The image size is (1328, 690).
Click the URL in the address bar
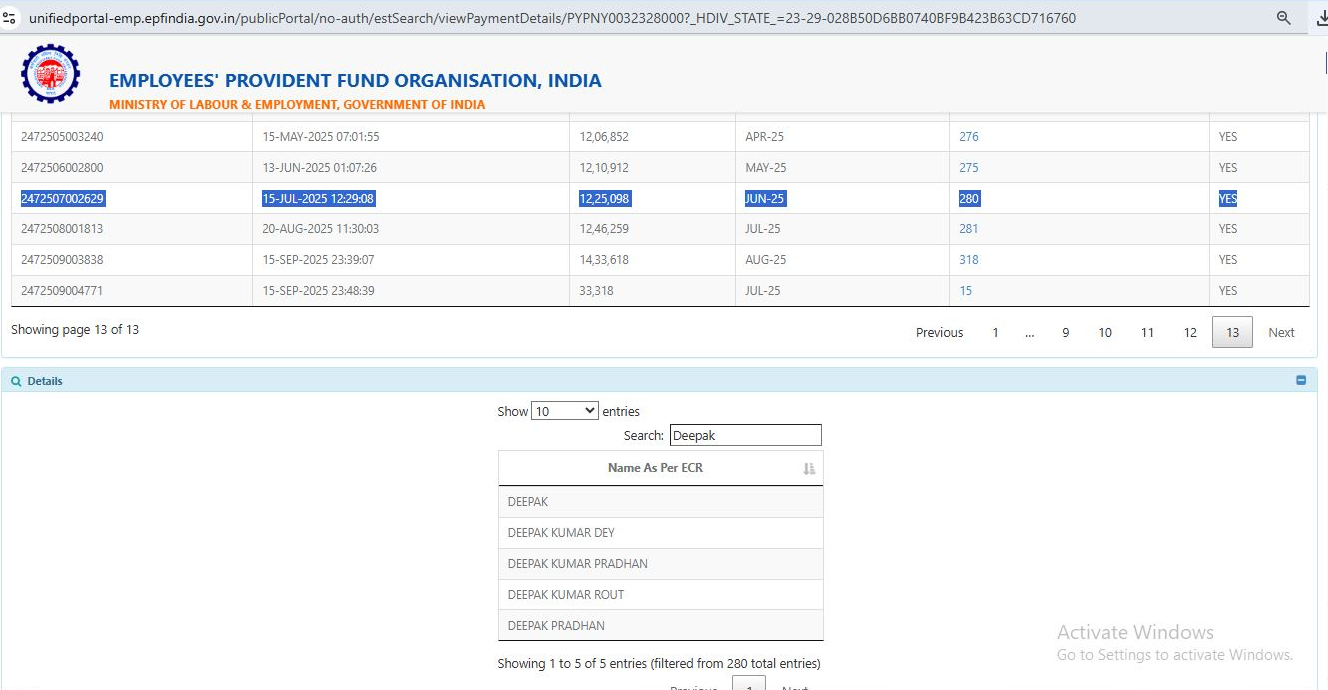coord(550,18)
